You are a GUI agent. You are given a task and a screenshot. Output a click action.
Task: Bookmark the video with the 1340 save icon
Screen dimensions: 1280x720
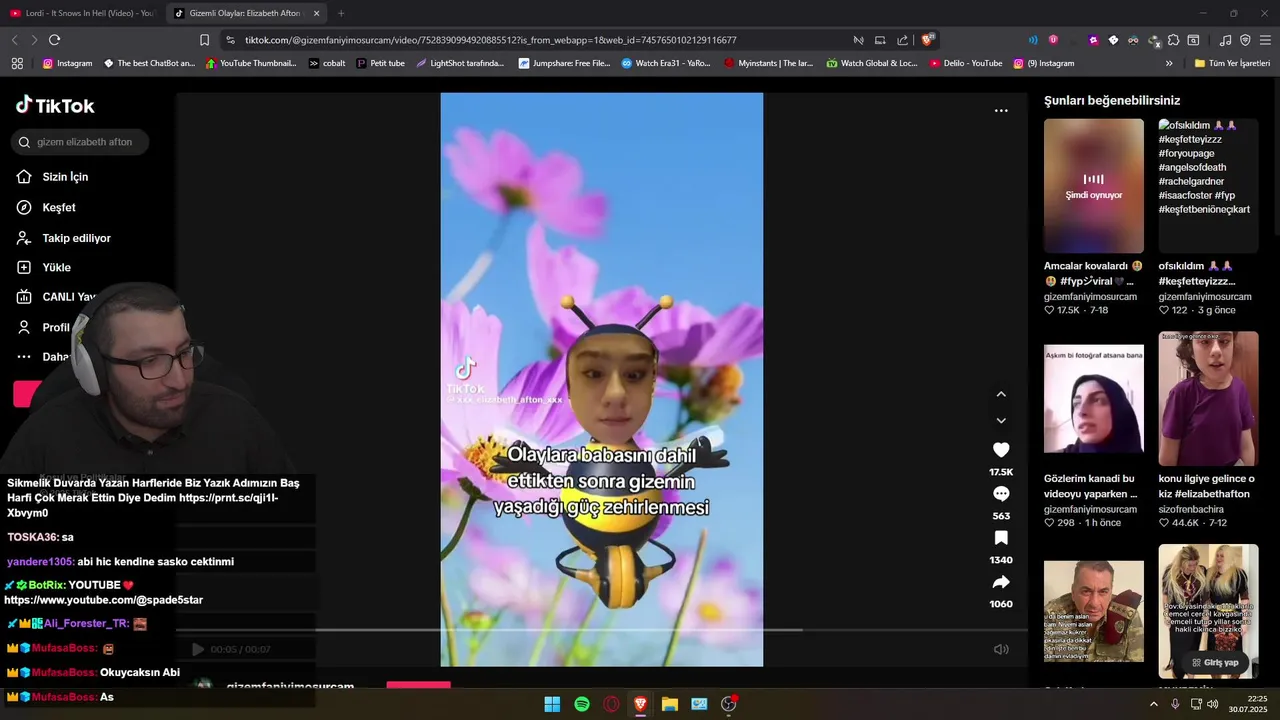pos(1001,538)
